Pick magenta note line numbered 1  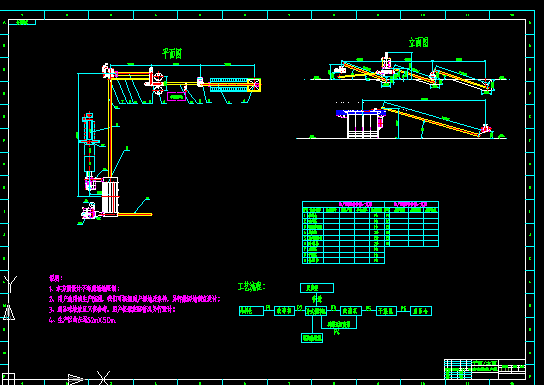coord(84,289)
